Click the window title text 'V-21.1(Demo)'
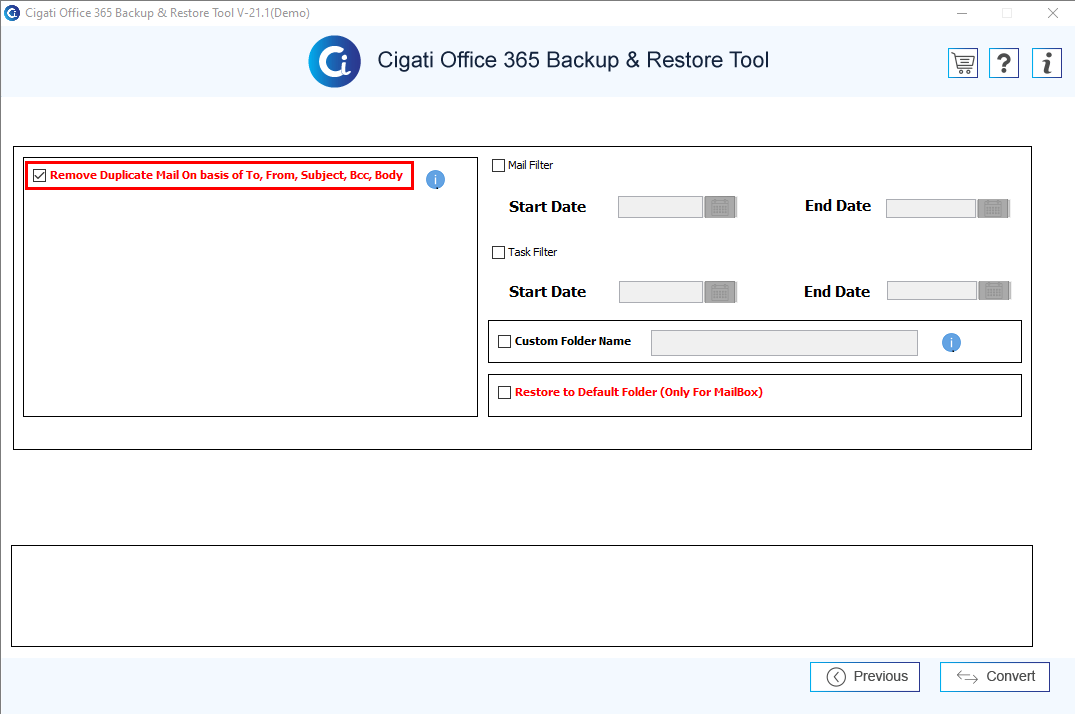1075x714 pixels. (274, 13)
